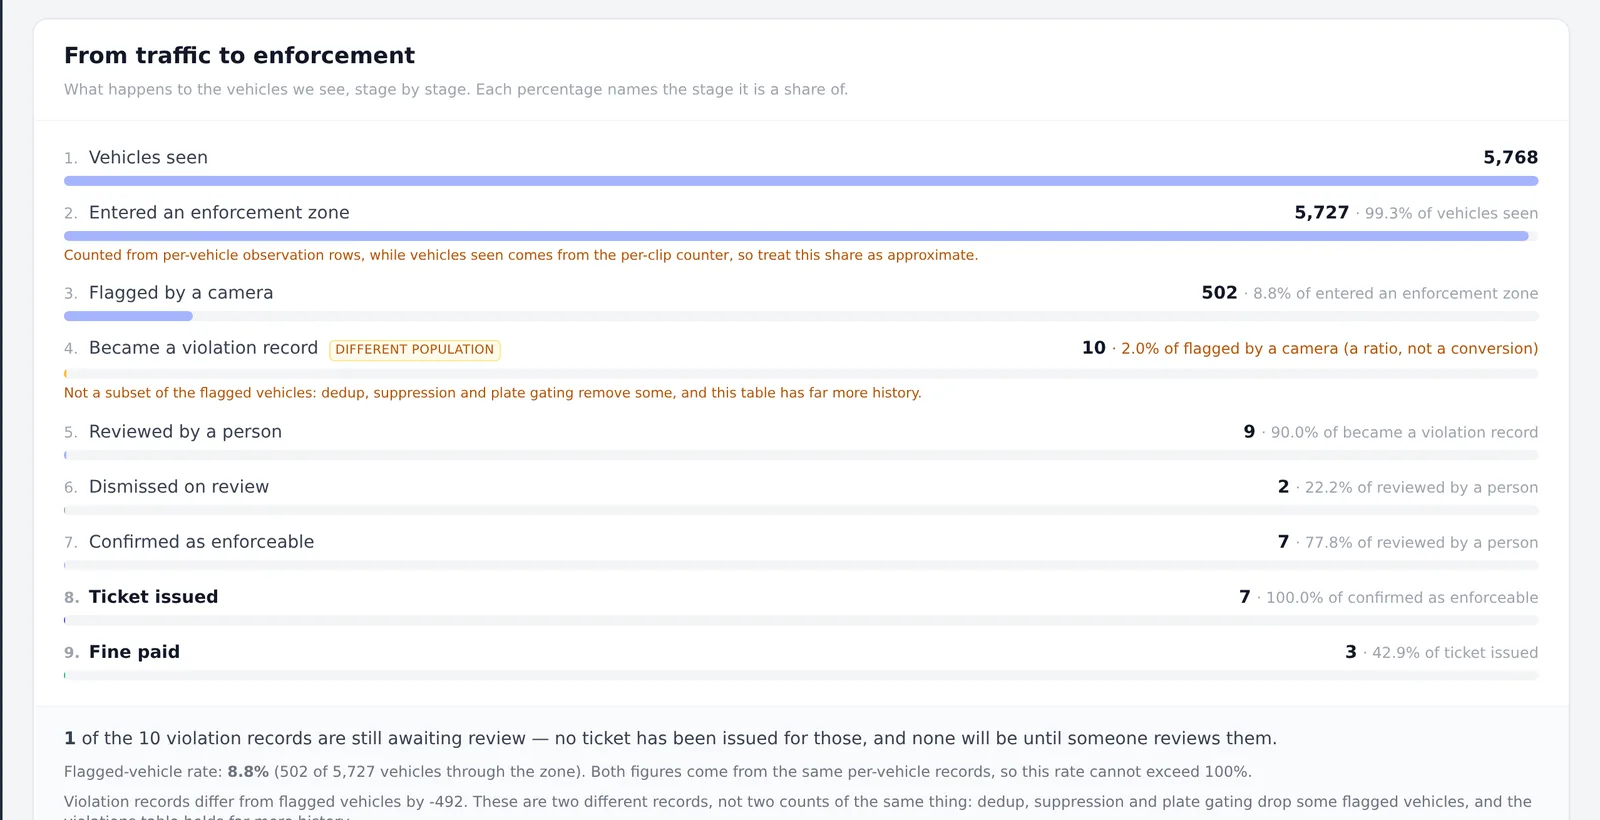The width and height of the screenshot is (1600, 820).
Task: Select the 2 dismissed count
Action: pos(1283,486)
